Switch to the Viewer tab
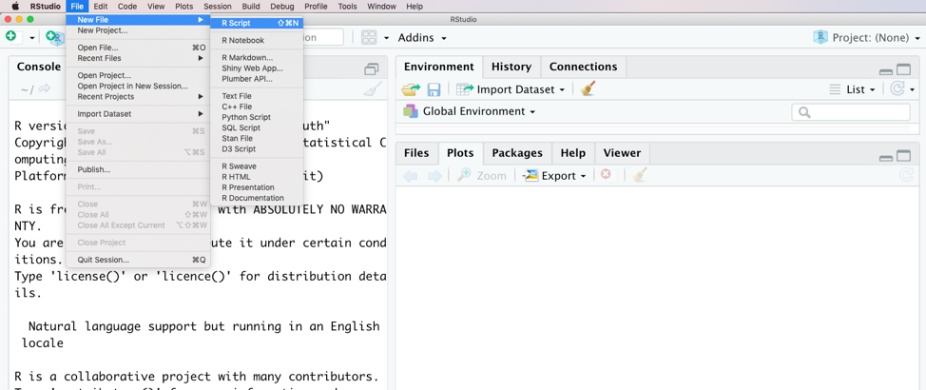 622,153
